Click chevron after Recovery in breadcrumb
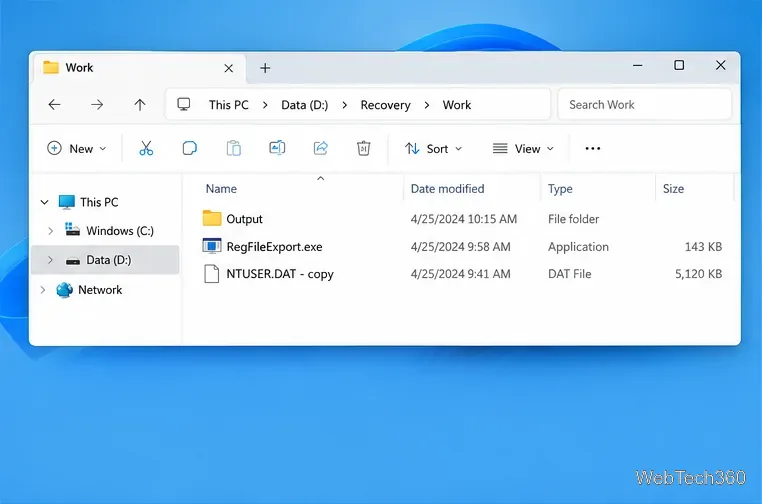Screen dimensions: 762x504 [x=427, y=105]
